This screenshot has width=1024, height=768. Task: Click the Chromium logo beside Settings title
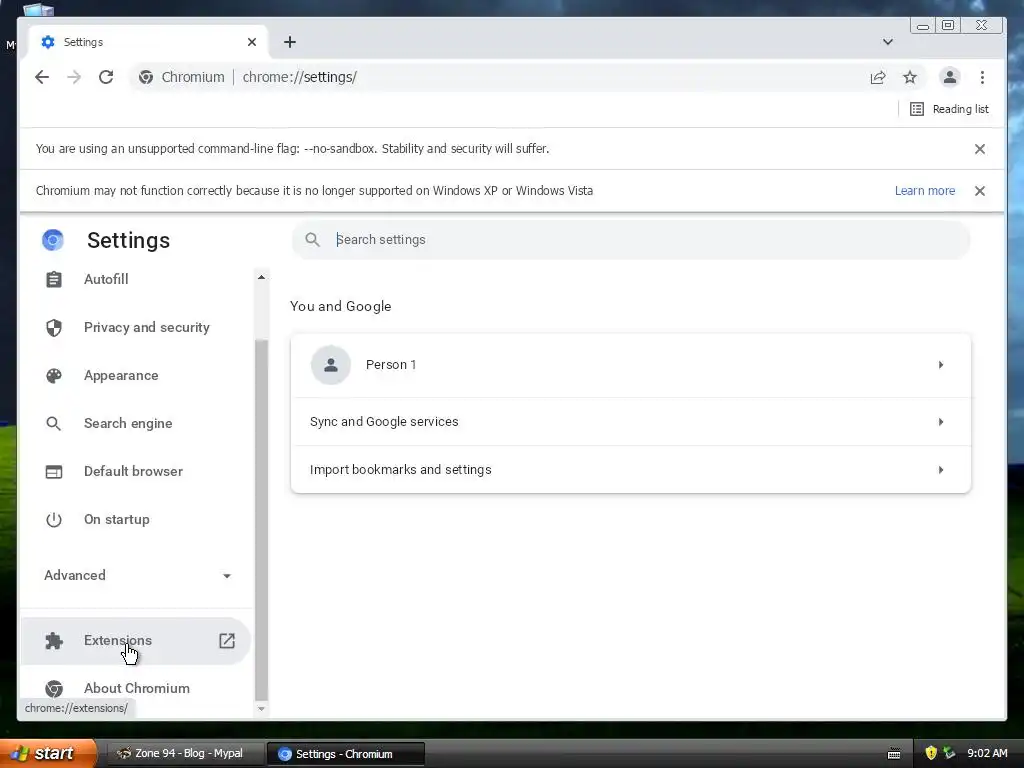click(53, 240)
